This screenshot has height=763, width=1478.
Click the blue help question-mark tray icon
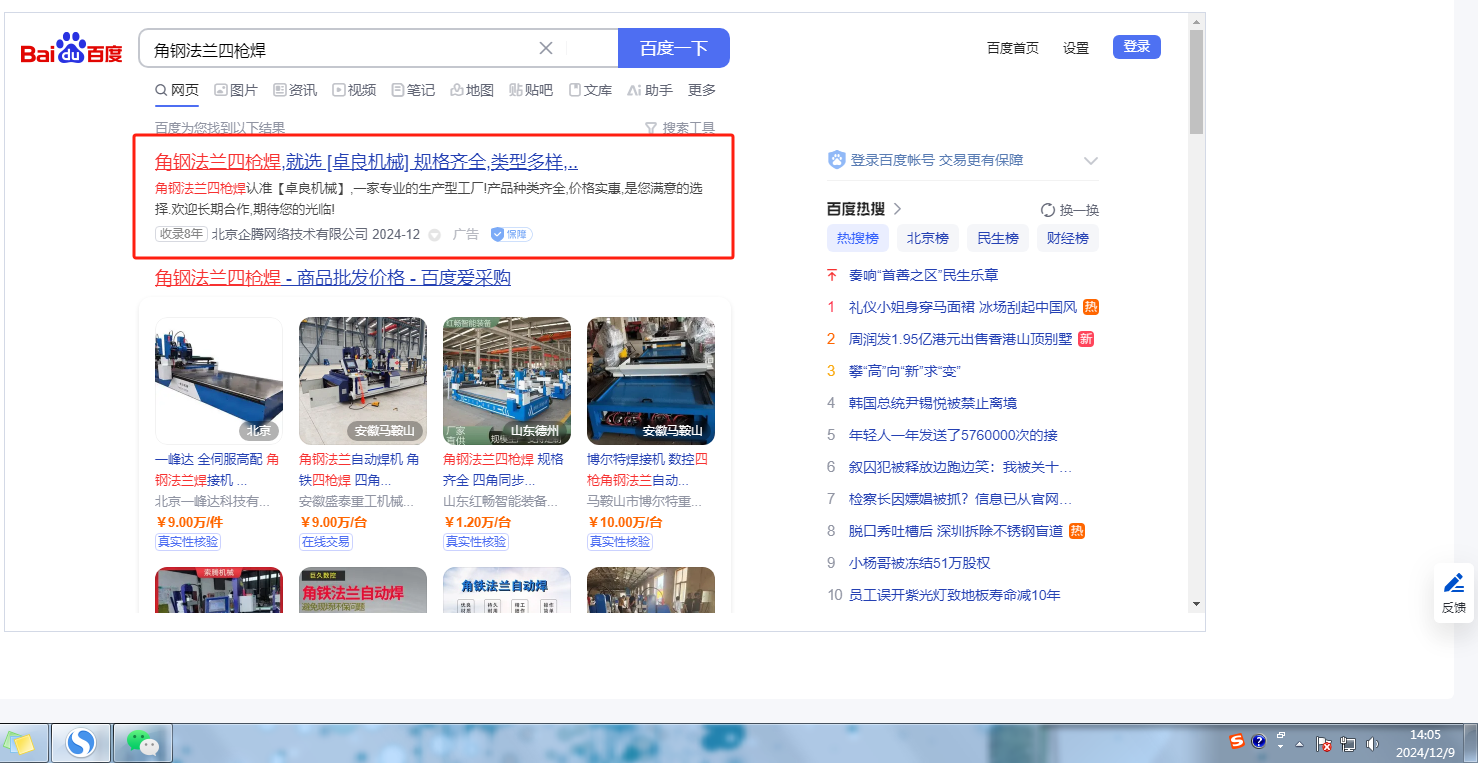point(1259,741)
